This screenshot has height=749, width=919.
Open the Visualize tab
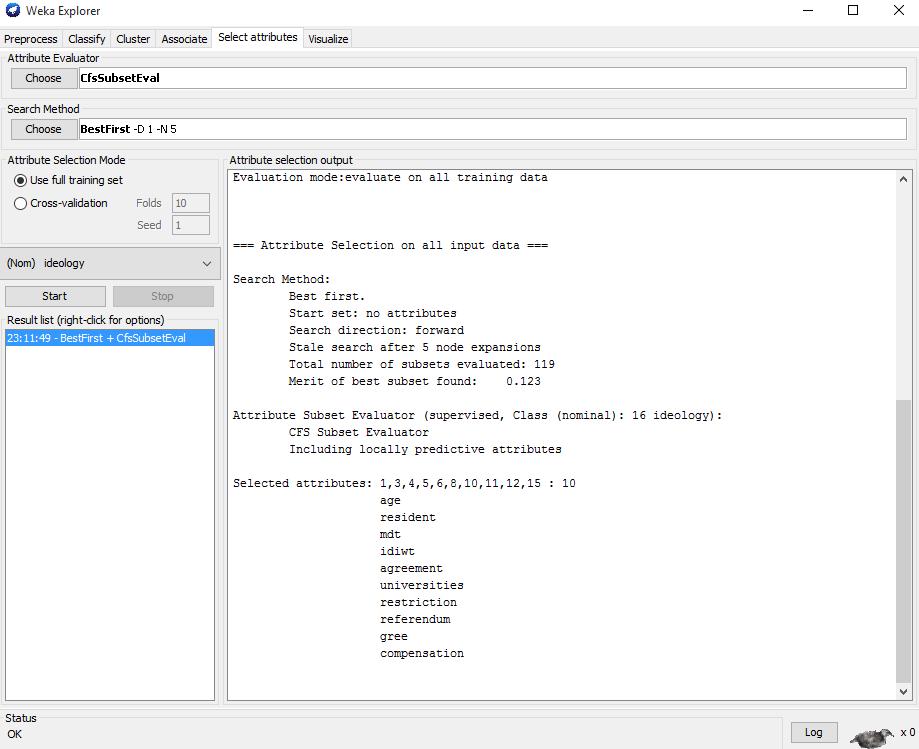[328, 39]
